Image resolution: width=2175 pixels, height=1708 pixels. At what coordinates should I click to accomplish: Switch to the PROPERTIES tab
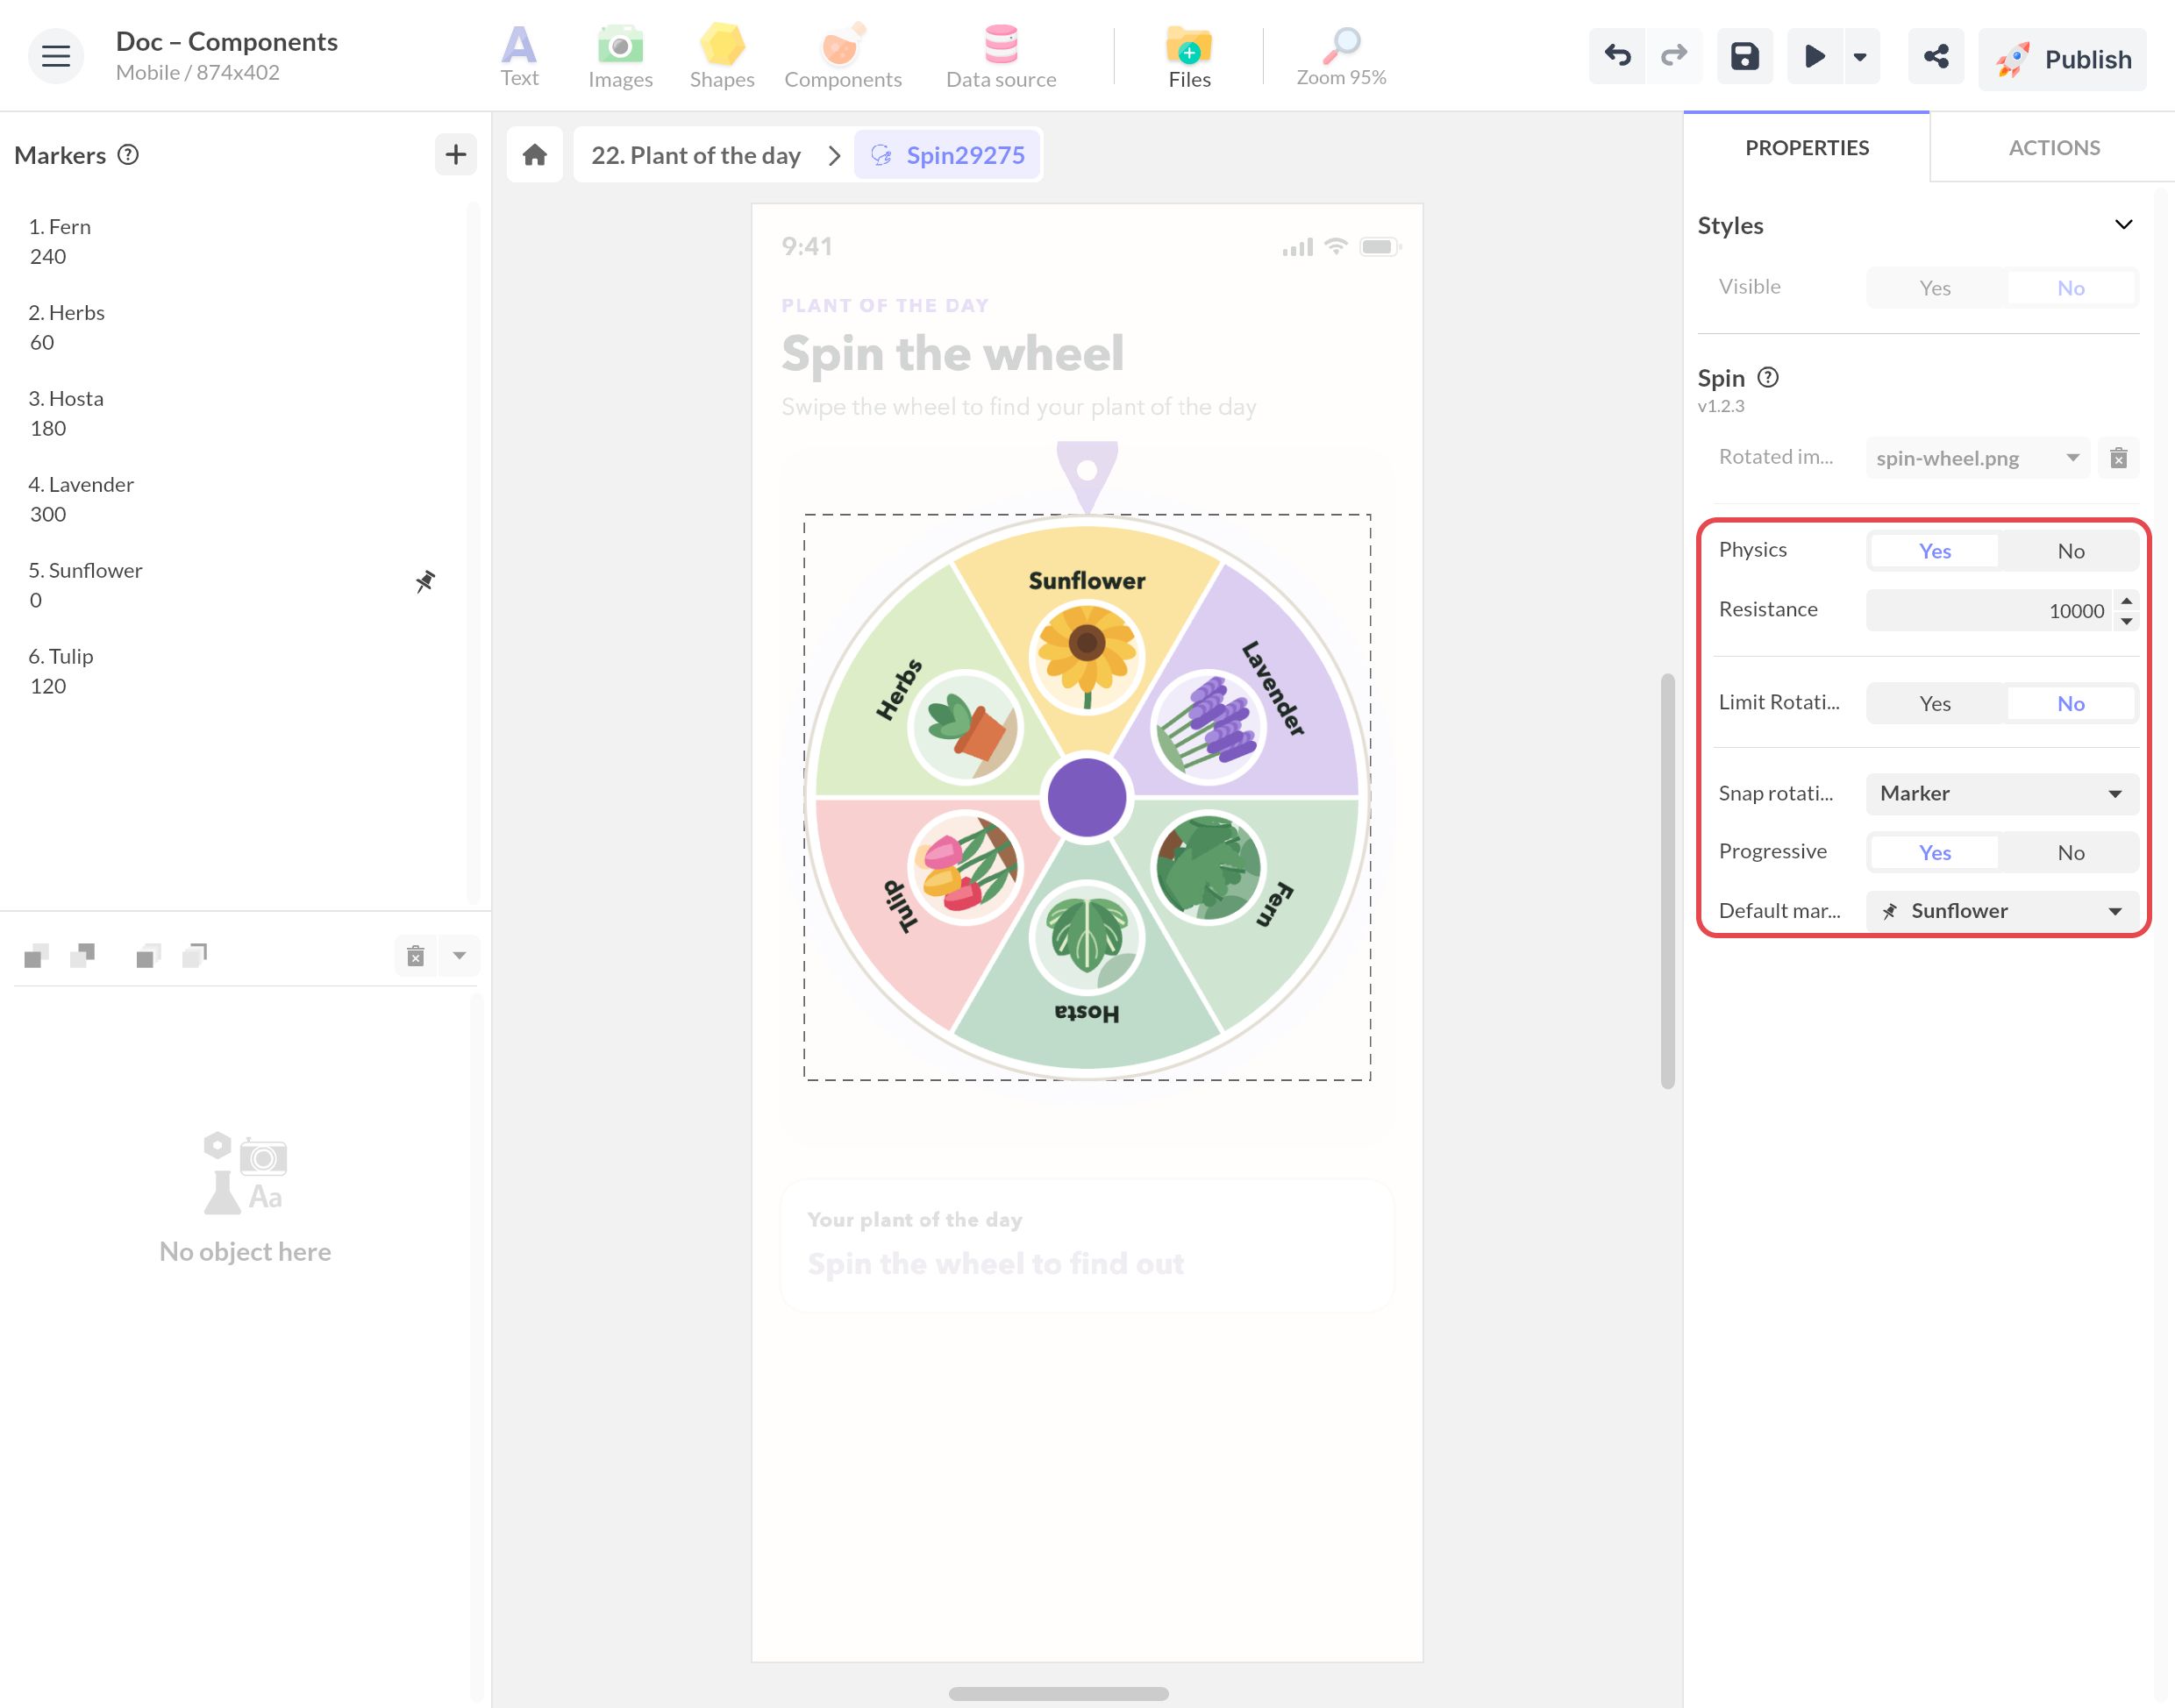click(1807, 148)
